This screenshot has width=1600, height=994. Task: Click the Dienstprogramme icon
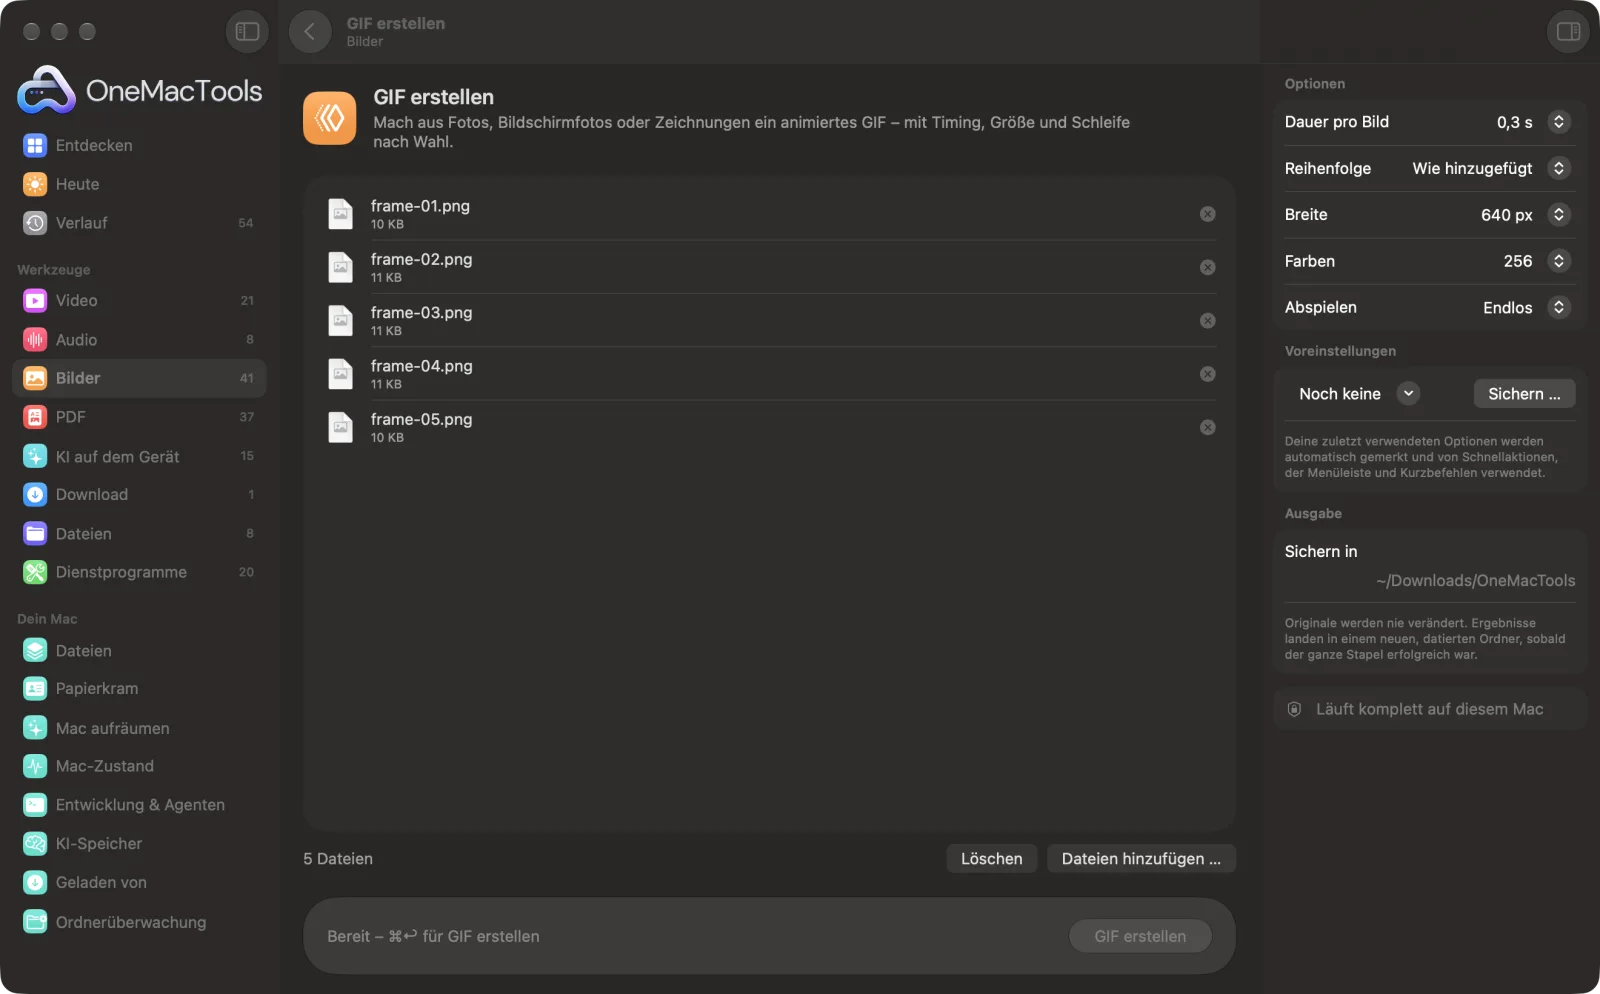tap(35, 572)
